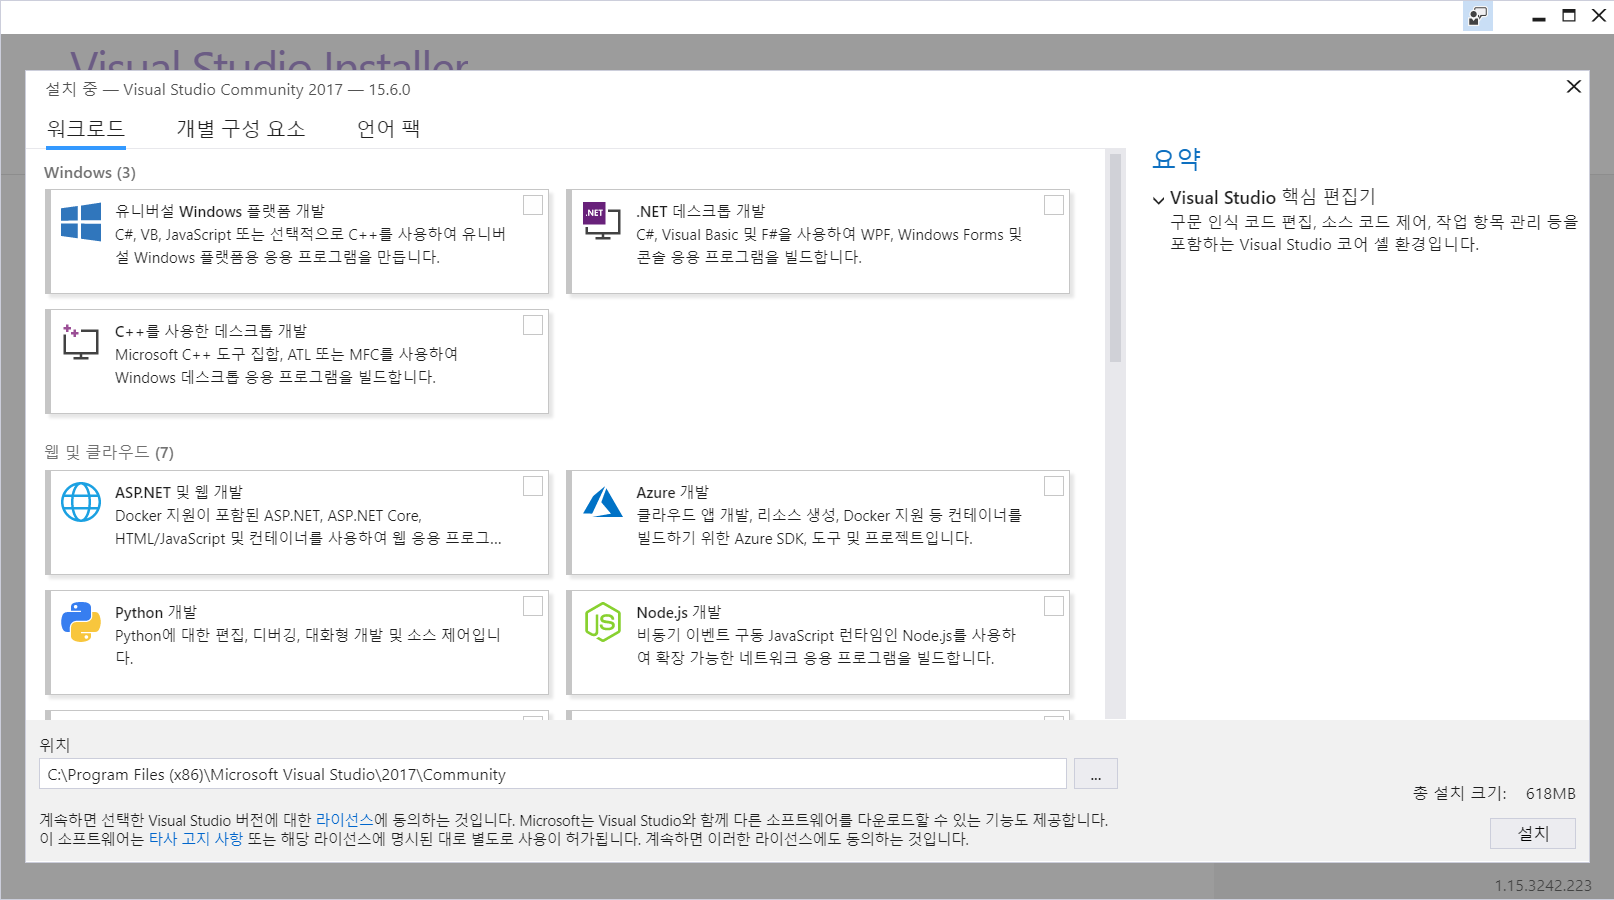
Task: Open the 라이선스 license link
Action: click(344, 820)
